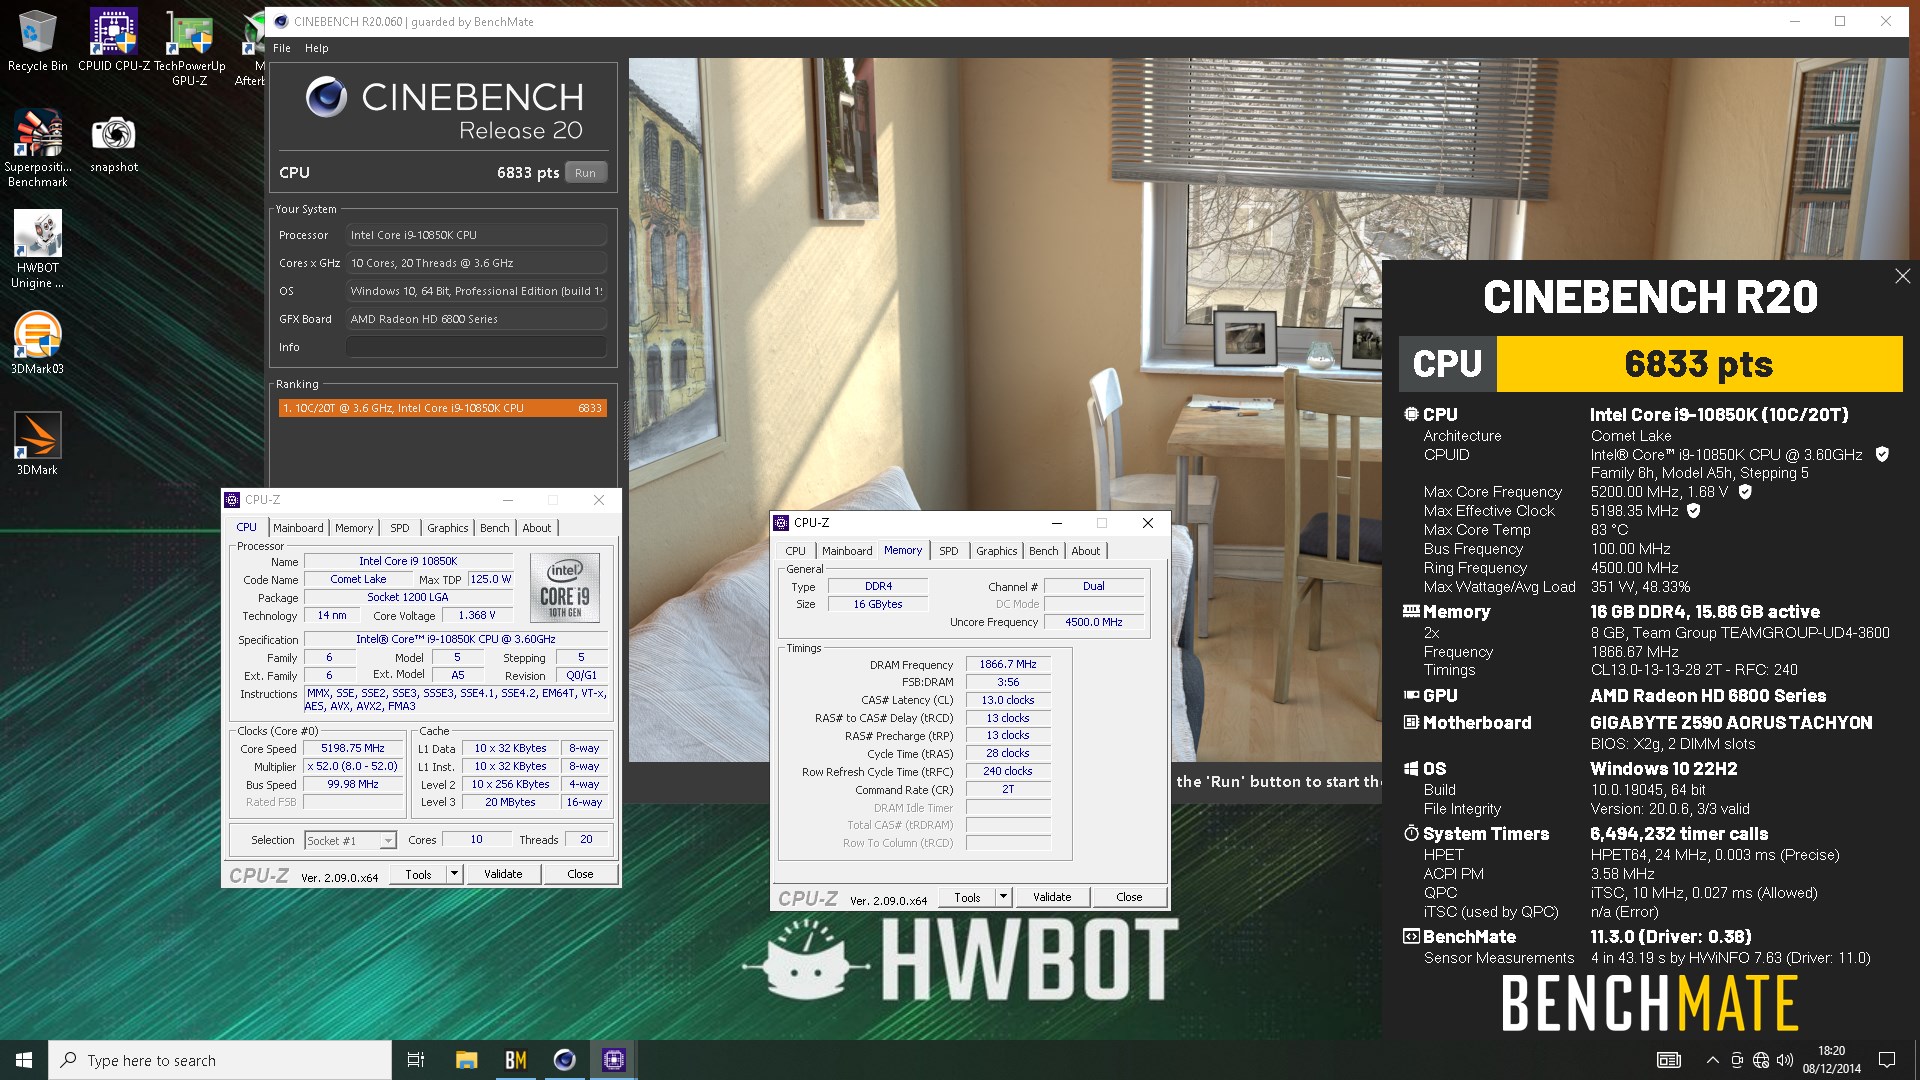The height and width of the screenshot is (1080, 1920).
Task: Switch to BenchMate on the taskbar
Action: coord(515,1060)
